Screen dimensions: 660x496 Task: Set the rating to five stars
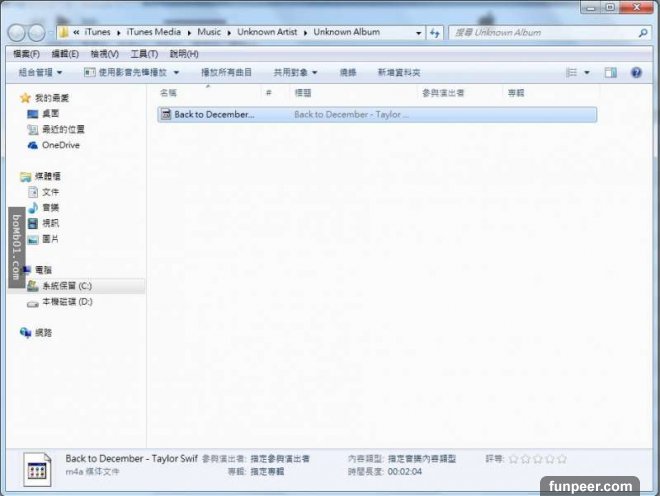562,459
